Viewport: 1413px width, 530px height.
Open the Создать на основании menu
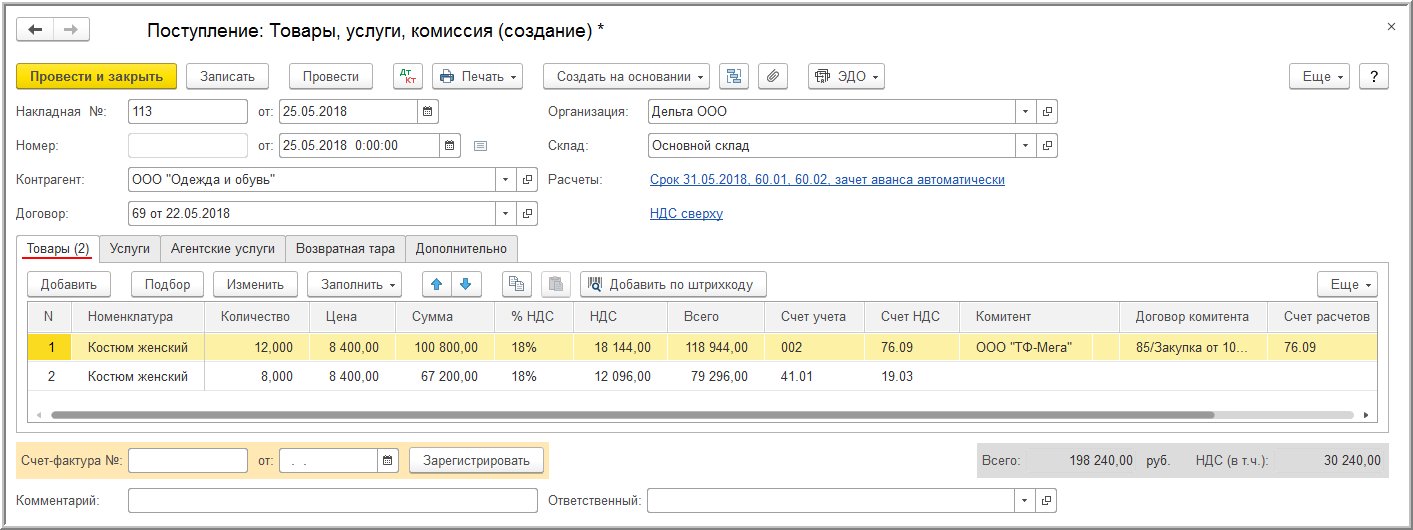(x=626, y=76)
